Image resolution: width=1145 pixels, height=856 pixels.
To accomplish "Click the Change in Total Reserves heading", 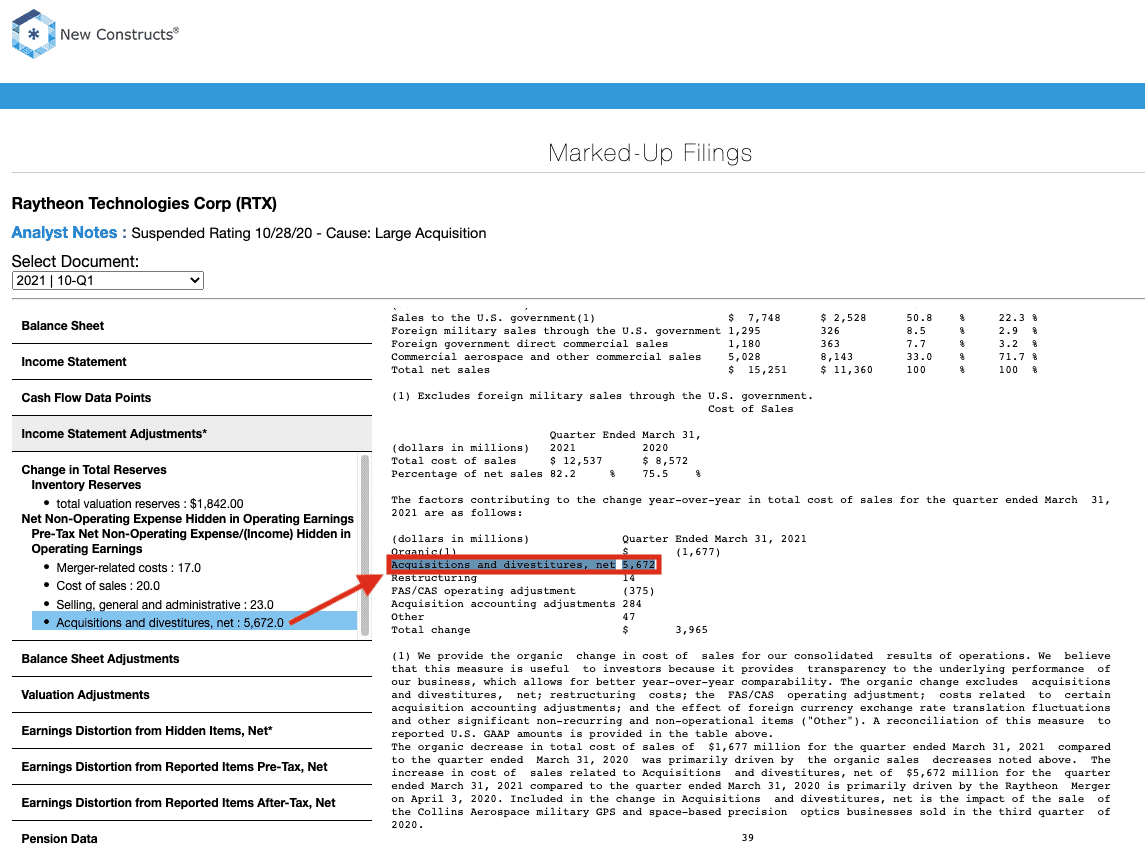I will (93, 470).
